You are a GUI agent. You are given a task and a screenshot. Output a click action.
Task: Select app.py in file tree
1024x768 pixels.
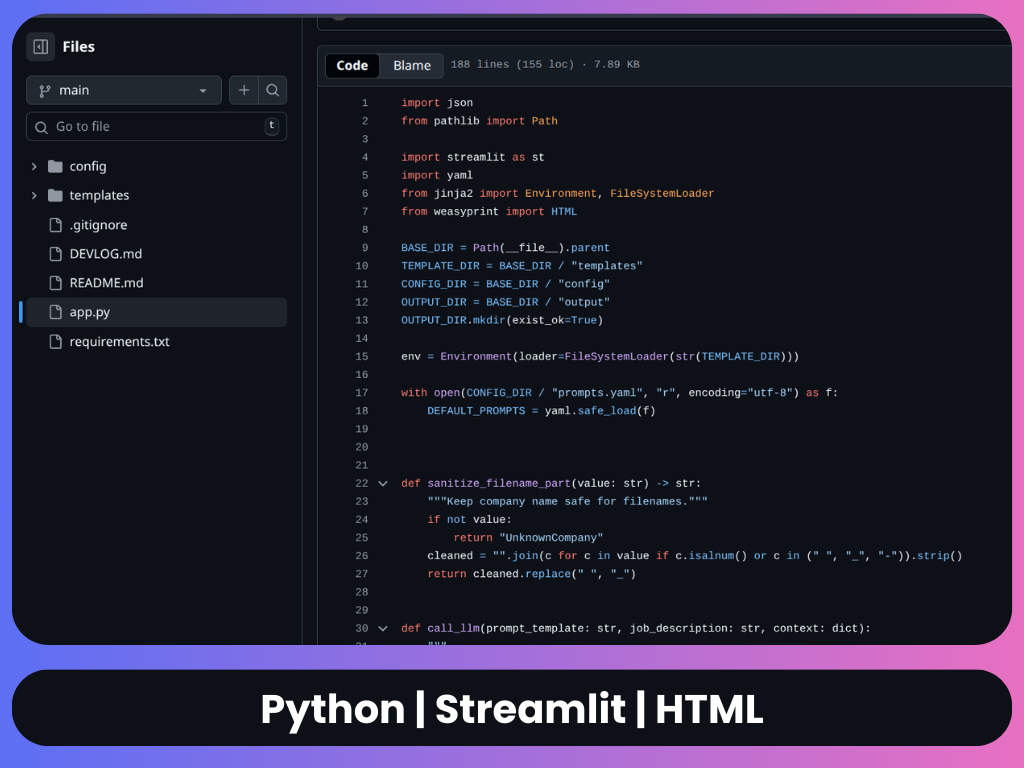click(x=90, y=312)
